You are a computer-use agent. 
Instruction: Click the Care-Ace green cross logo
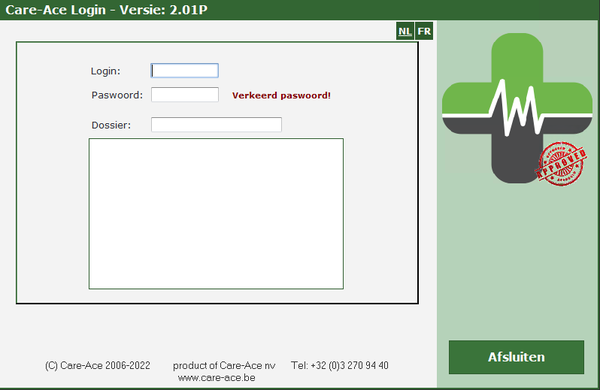(x=517, y=108)
